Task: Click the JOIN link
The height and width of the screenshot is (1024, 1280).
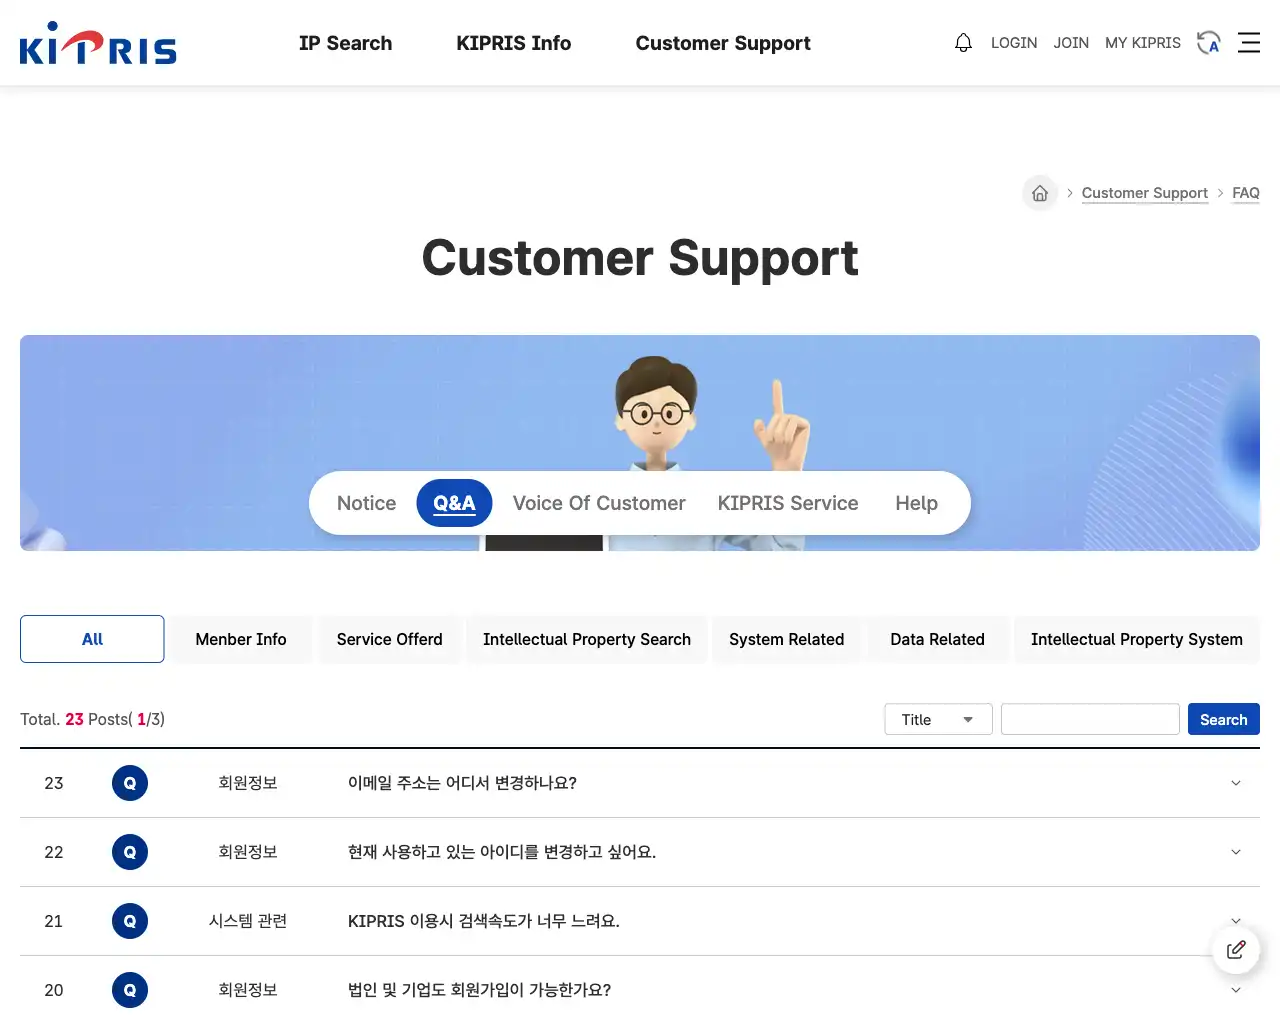Action: 1071,43
